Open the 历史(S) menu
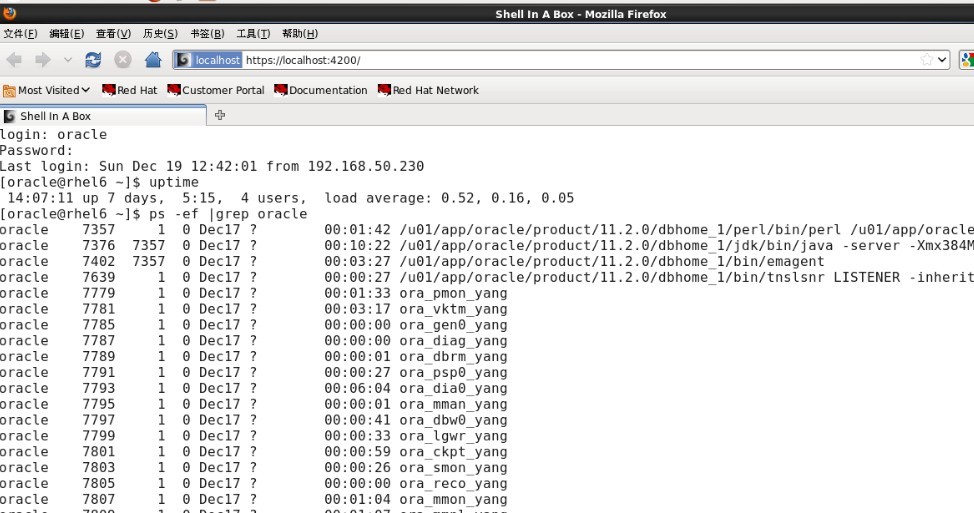974x513 pixels. coord(160,34)
